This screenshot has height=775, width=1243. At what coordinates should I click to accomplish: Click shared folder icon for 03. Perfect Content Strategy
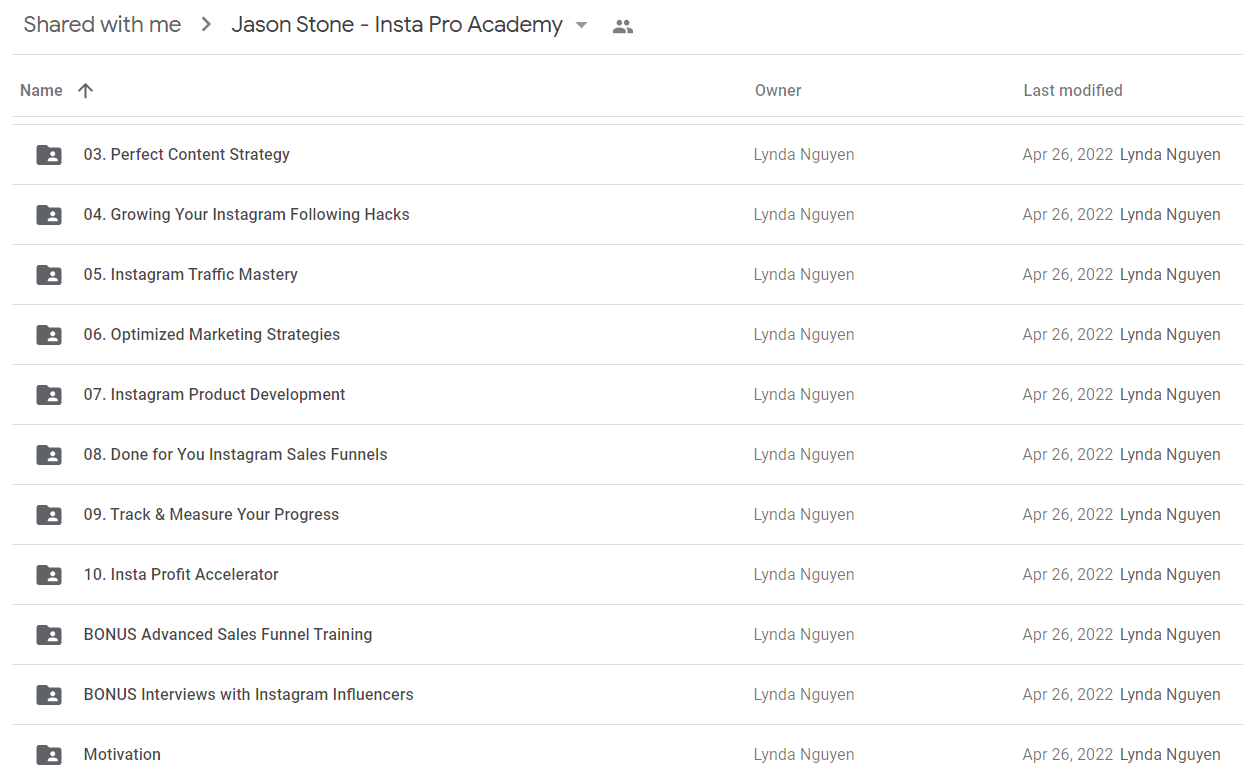coord(48,155)
